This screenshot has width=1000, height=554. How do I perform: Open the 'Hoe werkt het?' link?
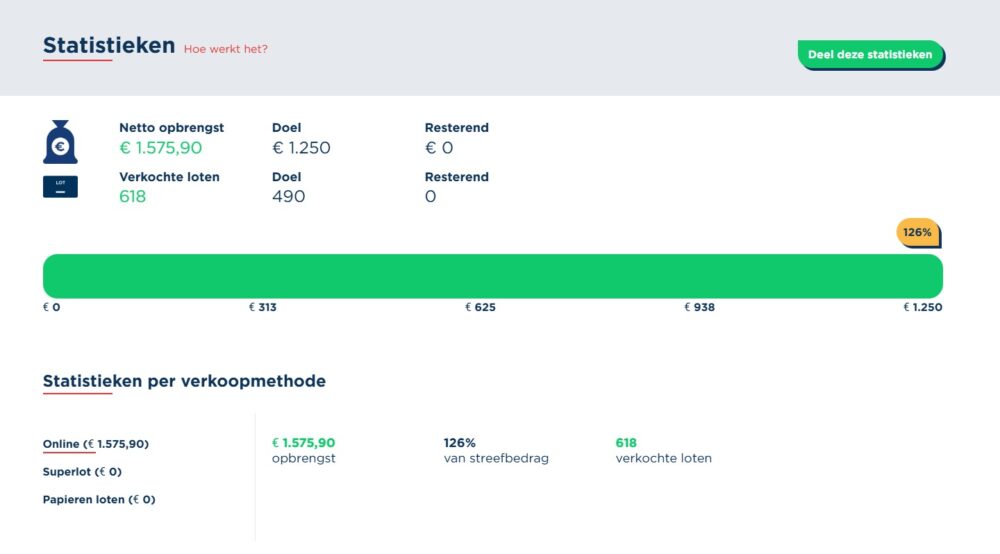[226, 49]
